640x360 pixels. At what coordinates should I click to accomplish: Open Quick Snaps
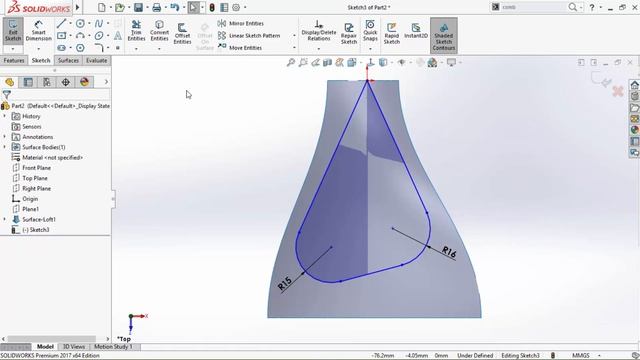(x=370, y=31)
